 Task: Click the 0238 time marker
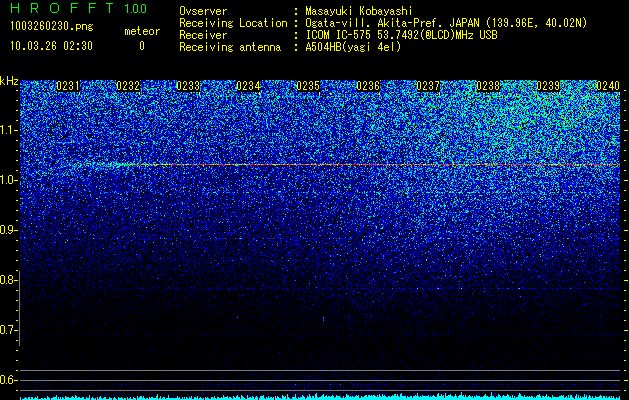click(x=488, y=86)
